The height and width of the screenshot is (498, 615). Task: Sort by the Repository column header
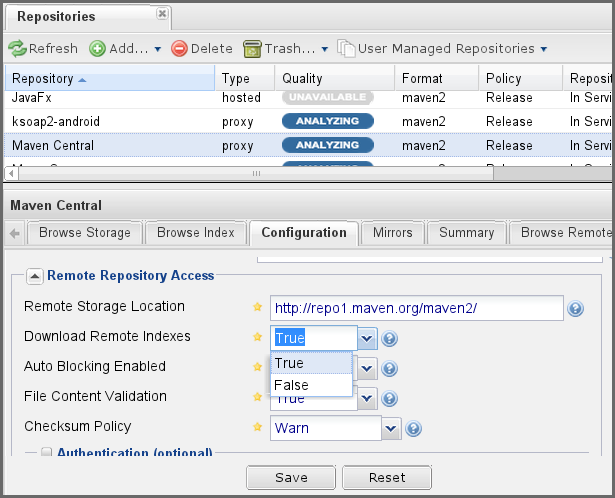pos(109,78)
